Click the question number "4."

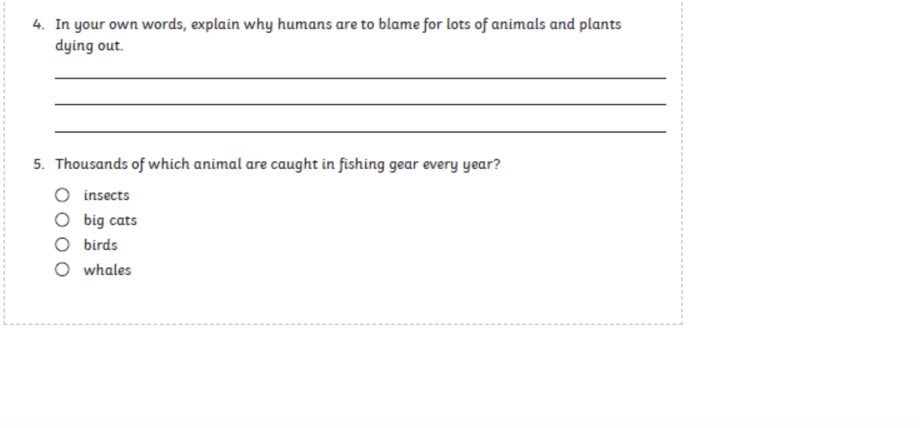[39, 25]
